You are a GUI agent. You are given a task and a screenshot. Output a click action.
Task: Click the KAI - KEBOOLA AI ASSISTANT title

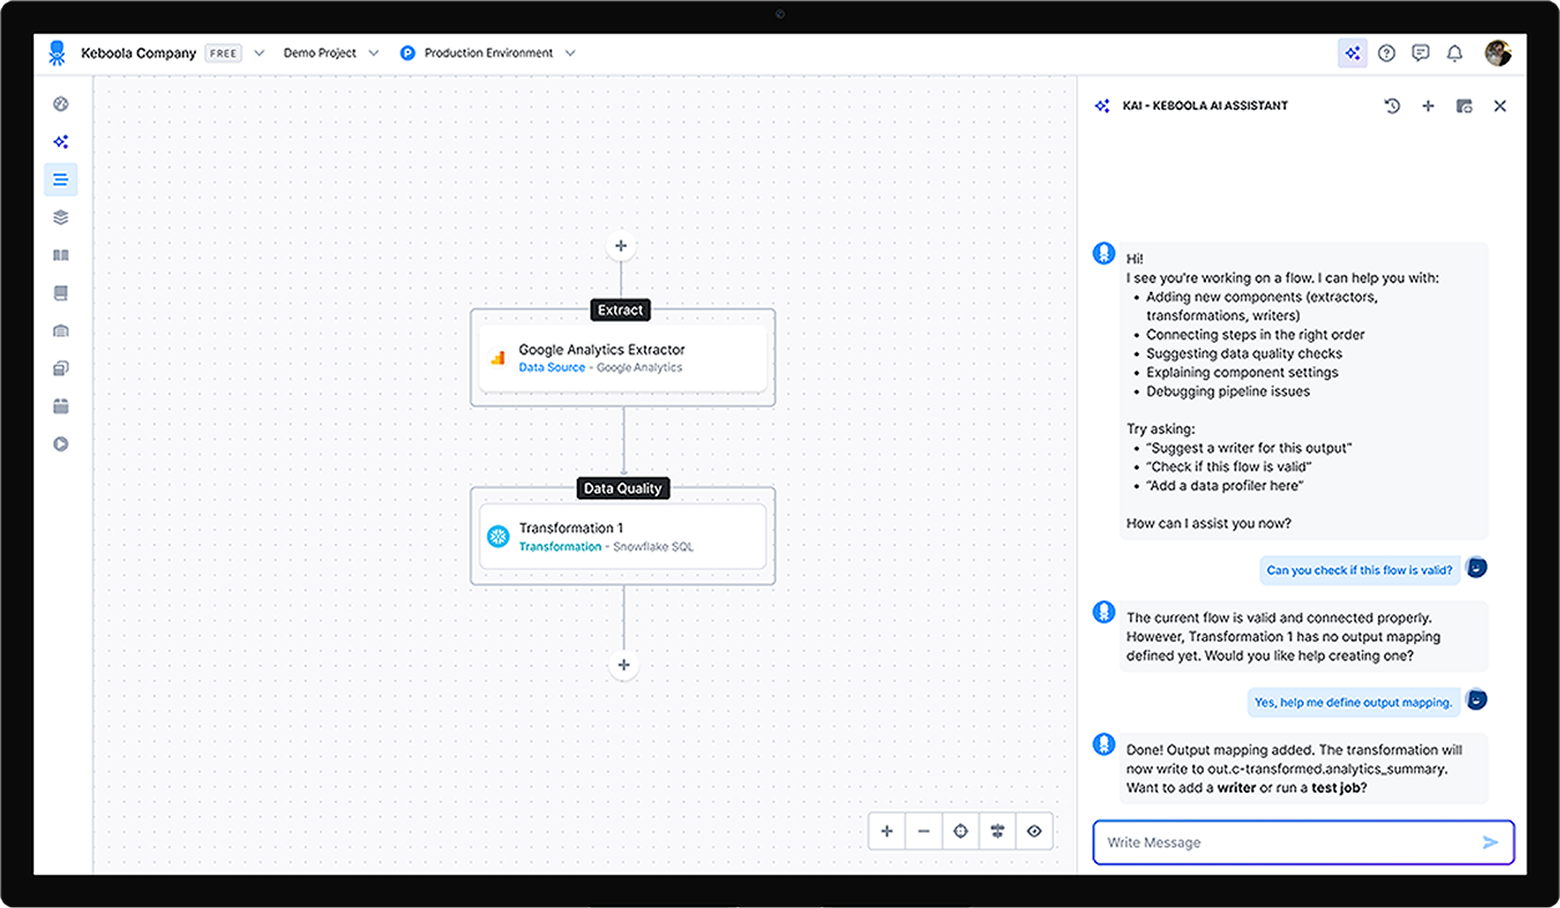[x=1205, y=106]
